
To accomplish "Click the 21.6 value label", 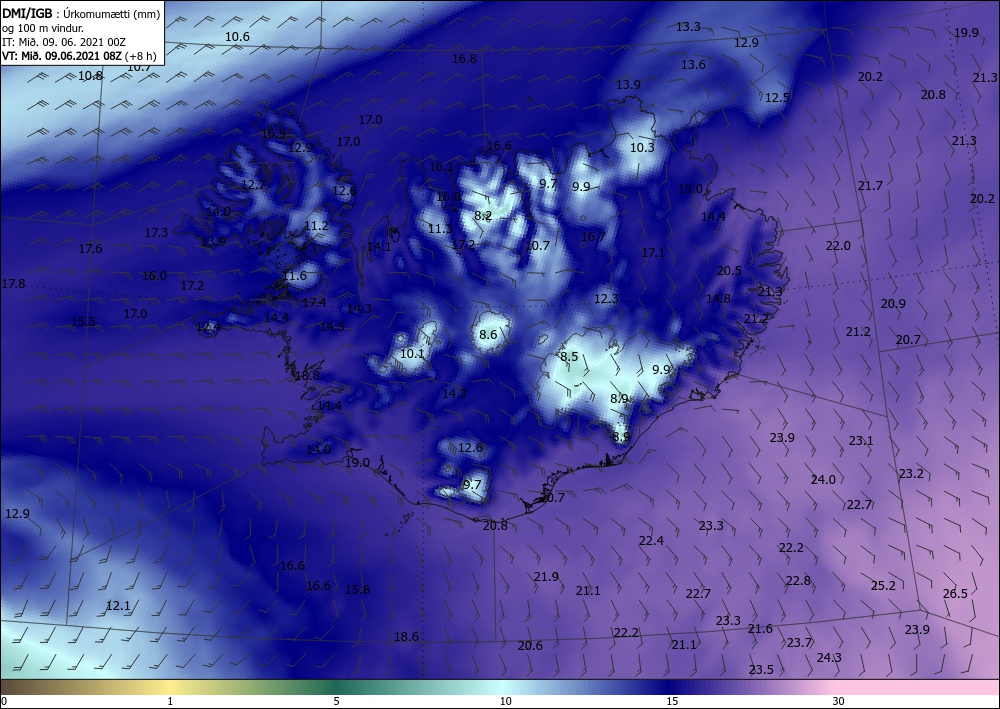I will 760,629.
